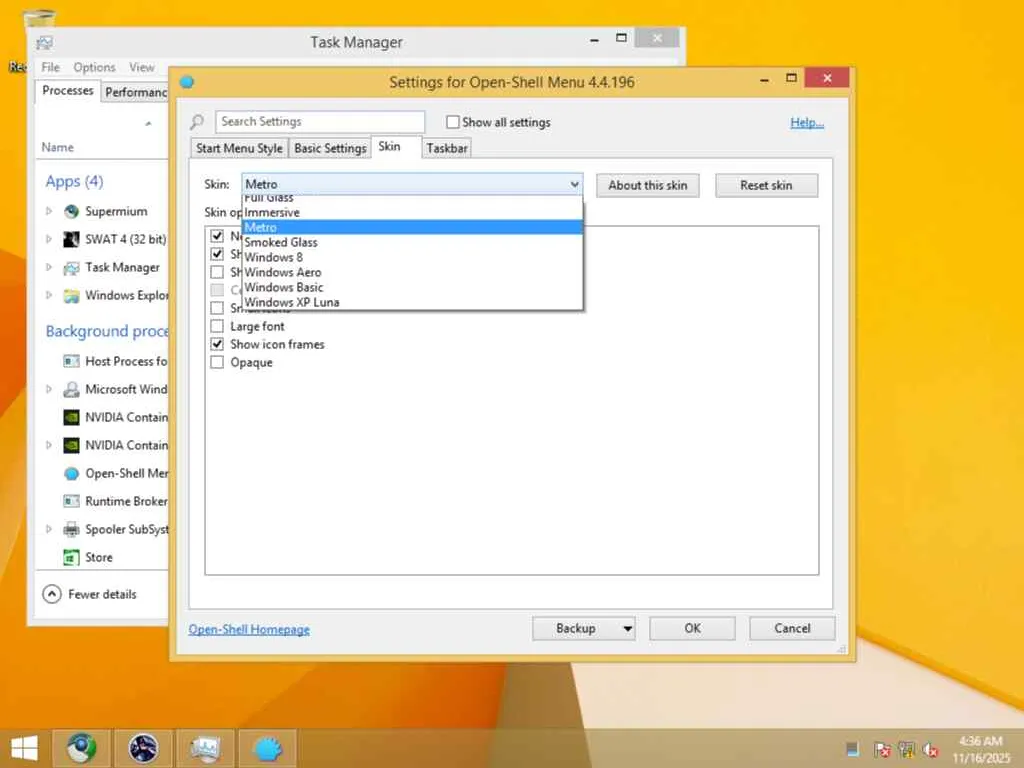Expand the Spooler SubSystem row

49,530
